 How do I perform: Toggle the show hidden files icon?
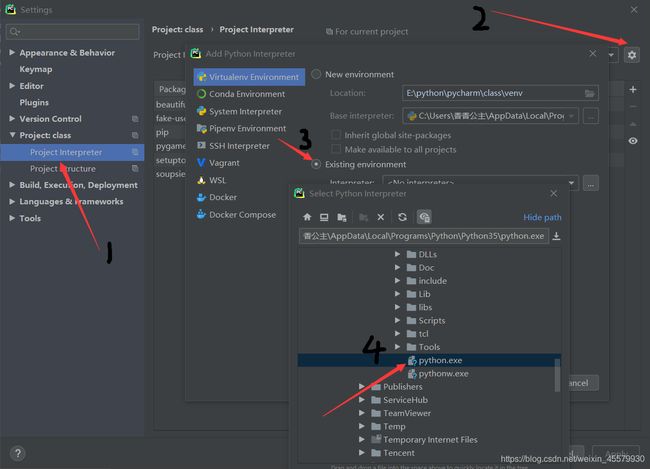424,217
